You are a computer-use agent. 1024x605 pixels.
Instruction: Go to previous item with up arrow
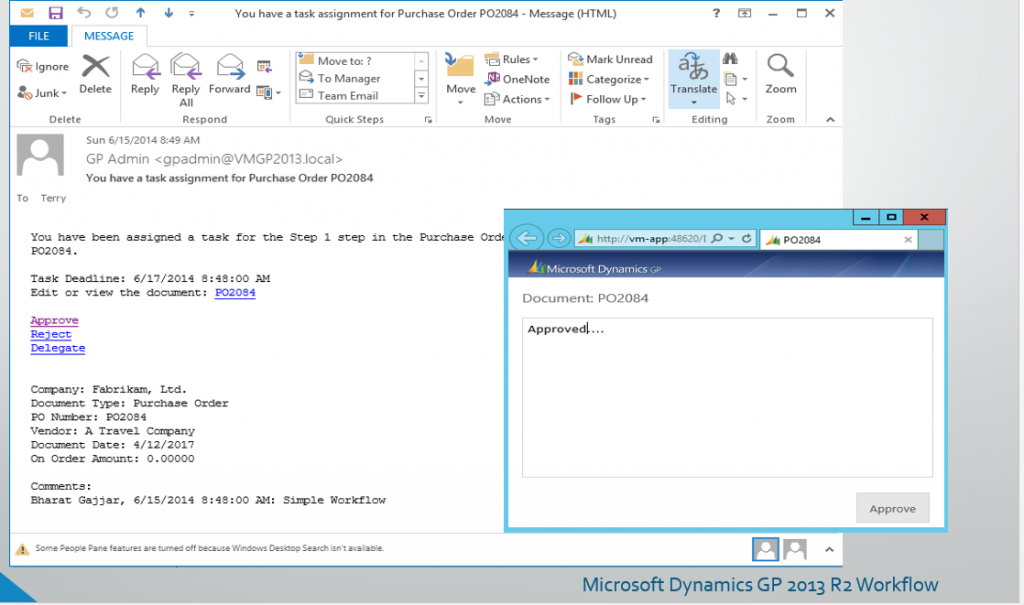coord(140,12)
